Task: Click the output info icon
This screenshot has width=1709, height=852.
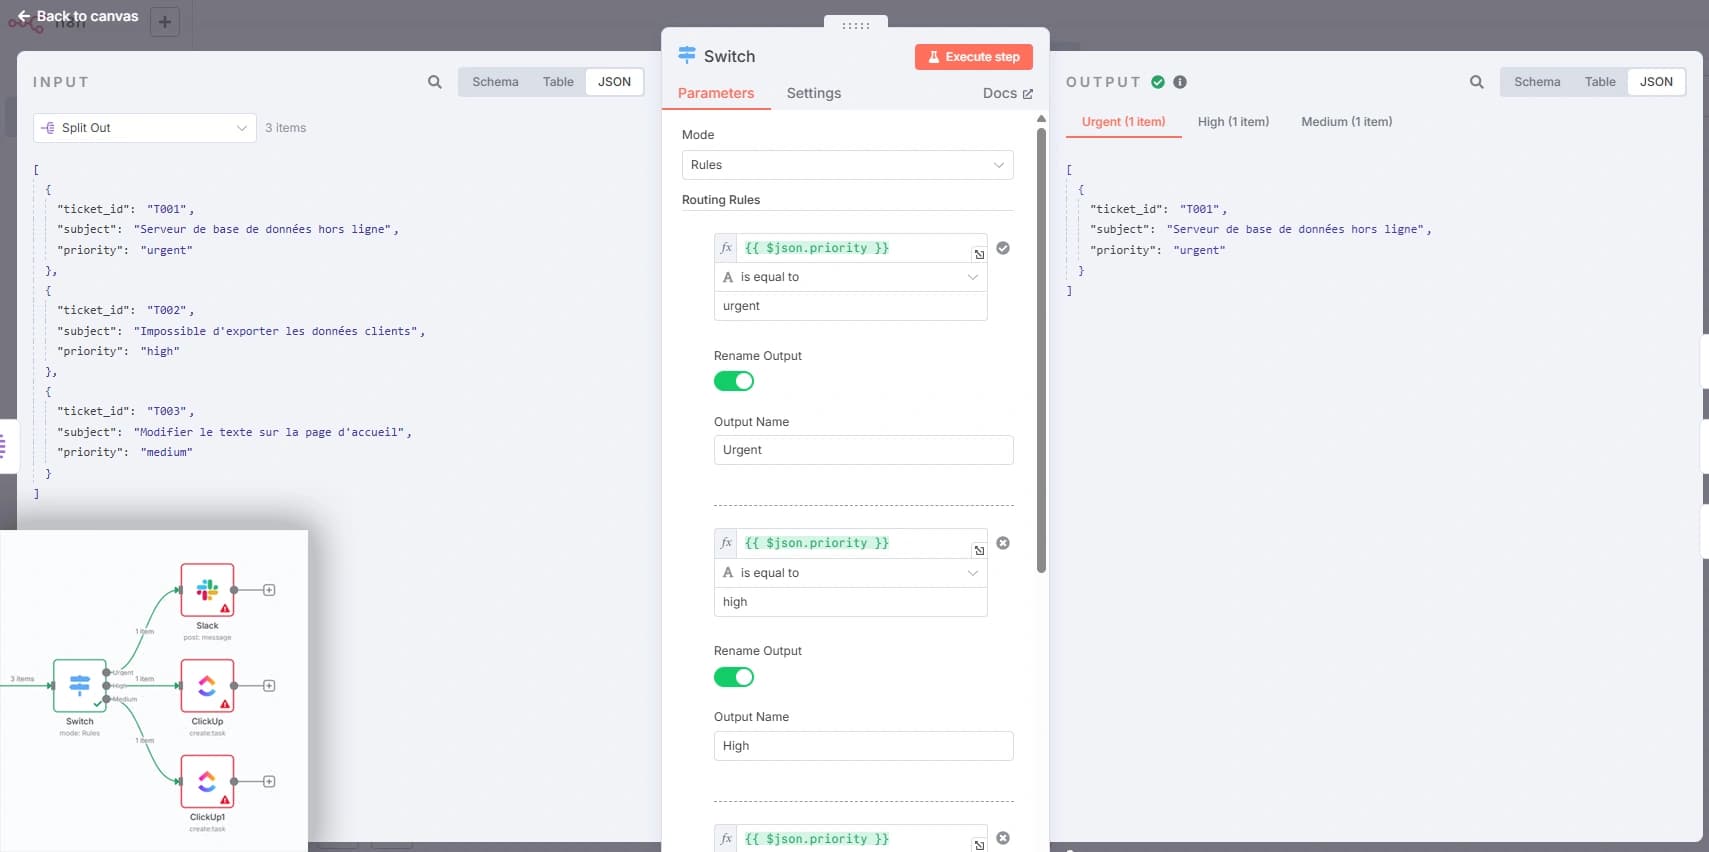Action: pyautogui.click(x=1180, y=82)
